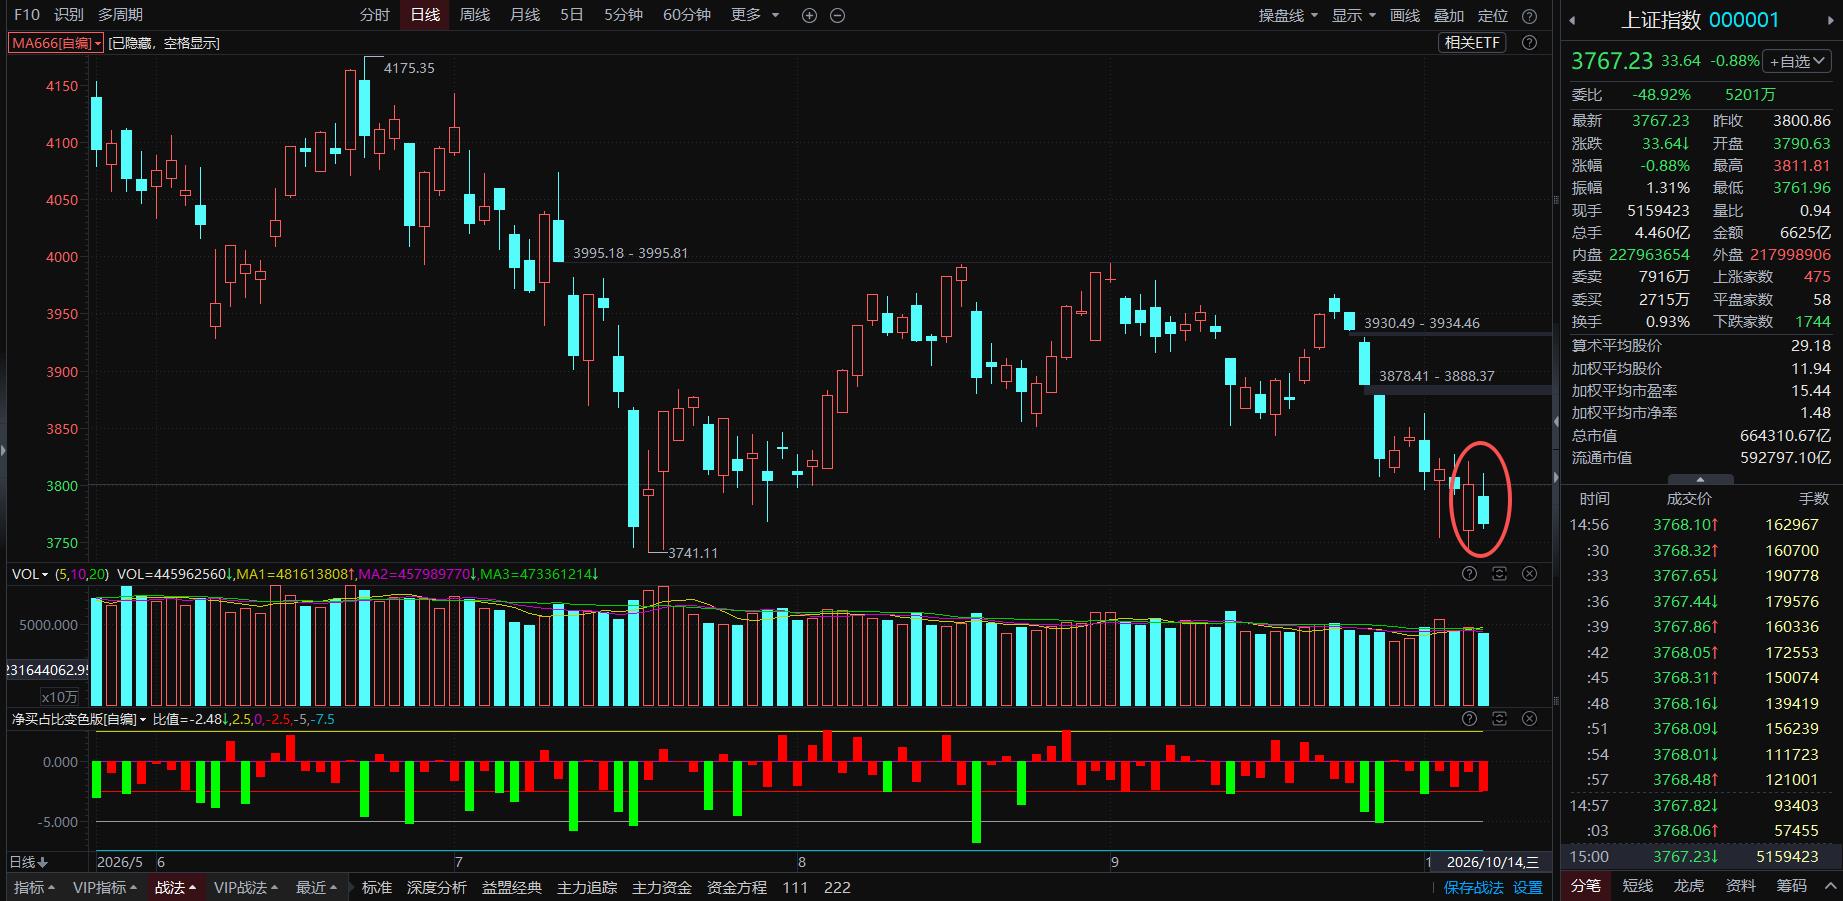
Task: Expand the 指标 menu at bottom
Action: tap(34, 887)
